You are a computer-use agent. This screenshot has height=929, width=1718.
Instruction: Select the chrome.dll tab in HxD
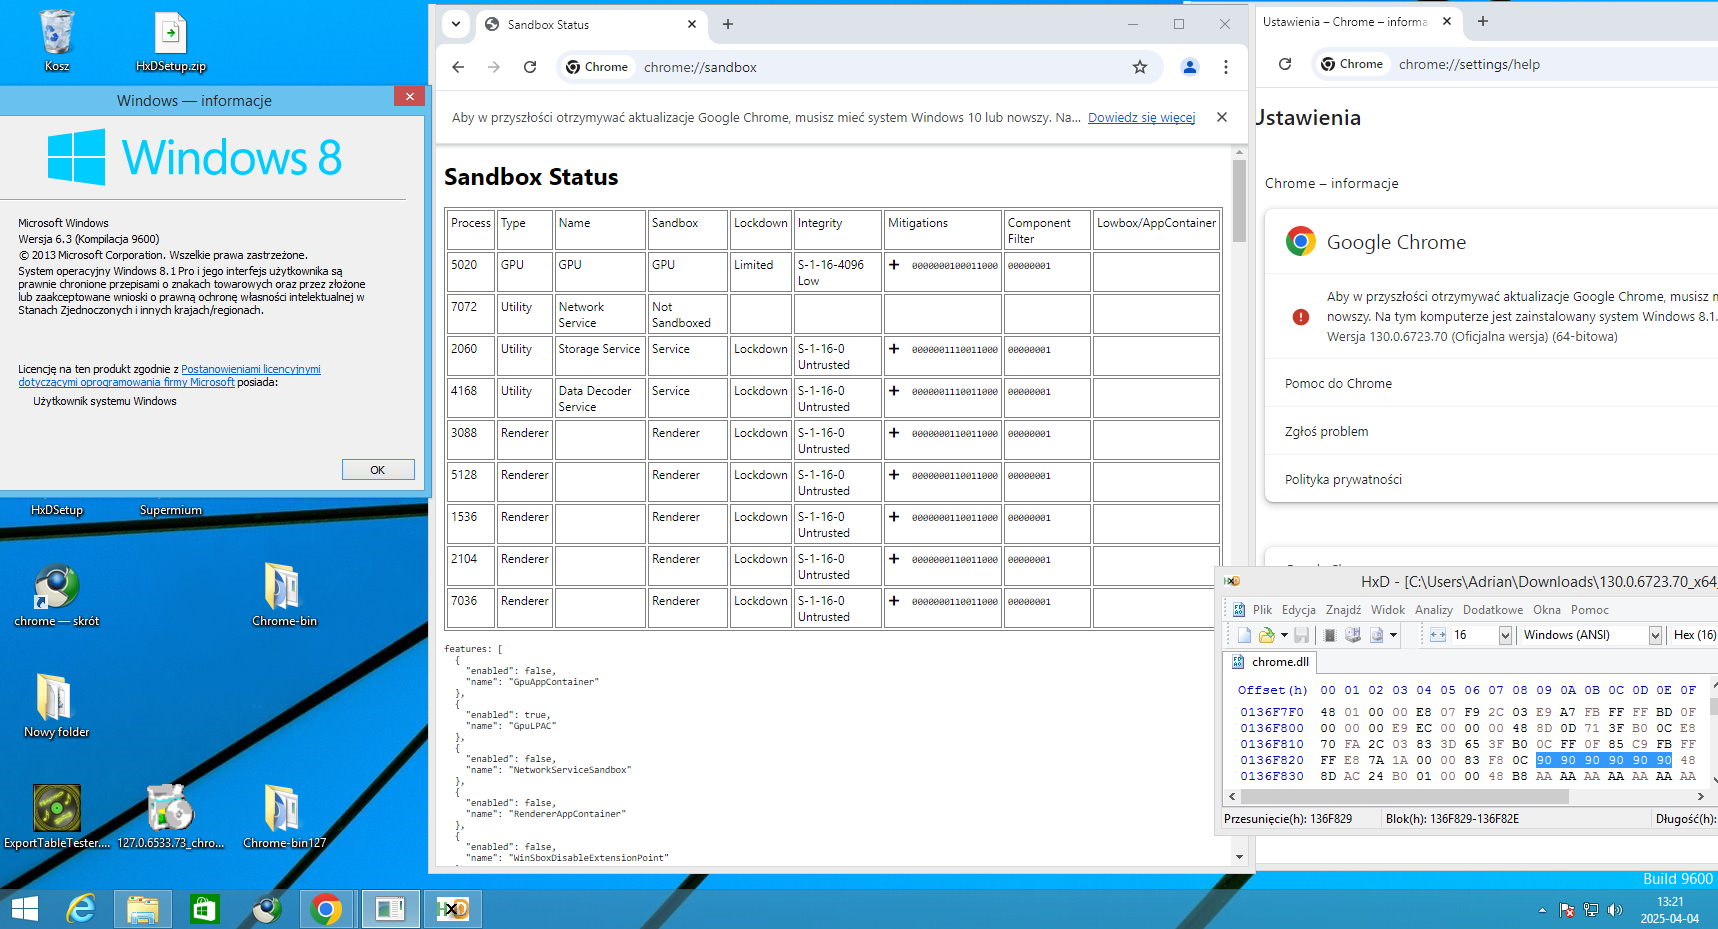click(x=1271, y=662)
